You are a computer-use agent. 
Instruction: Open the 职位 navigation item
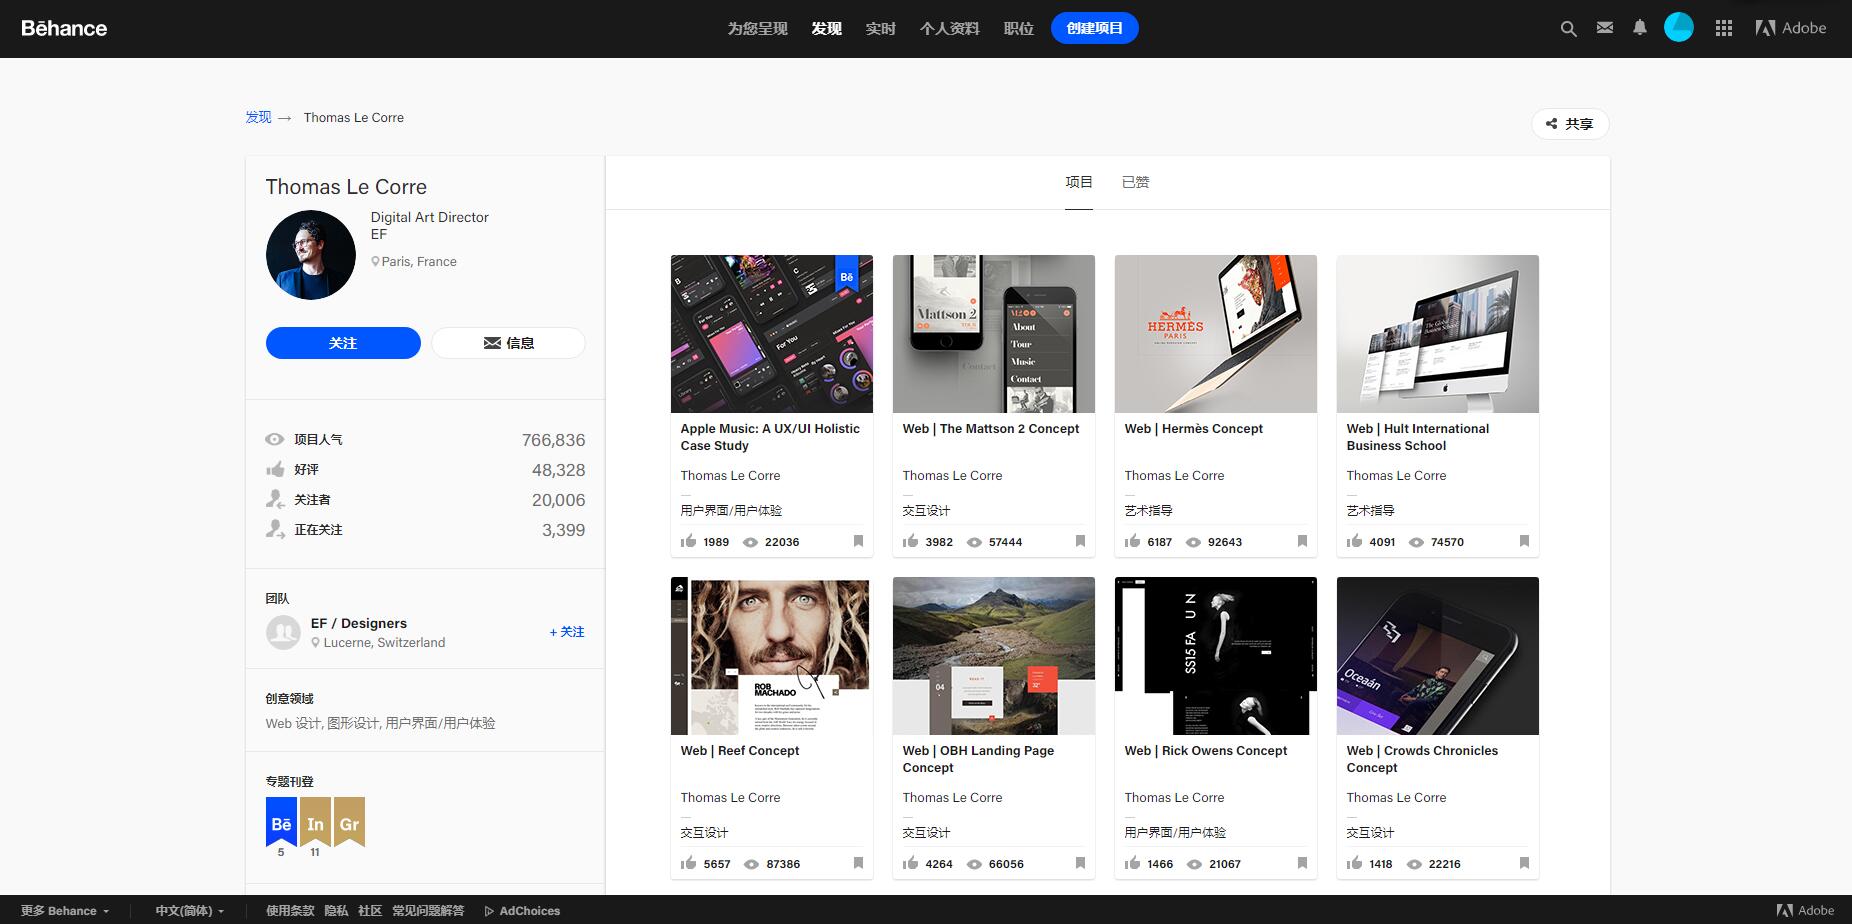(1019, 28)
